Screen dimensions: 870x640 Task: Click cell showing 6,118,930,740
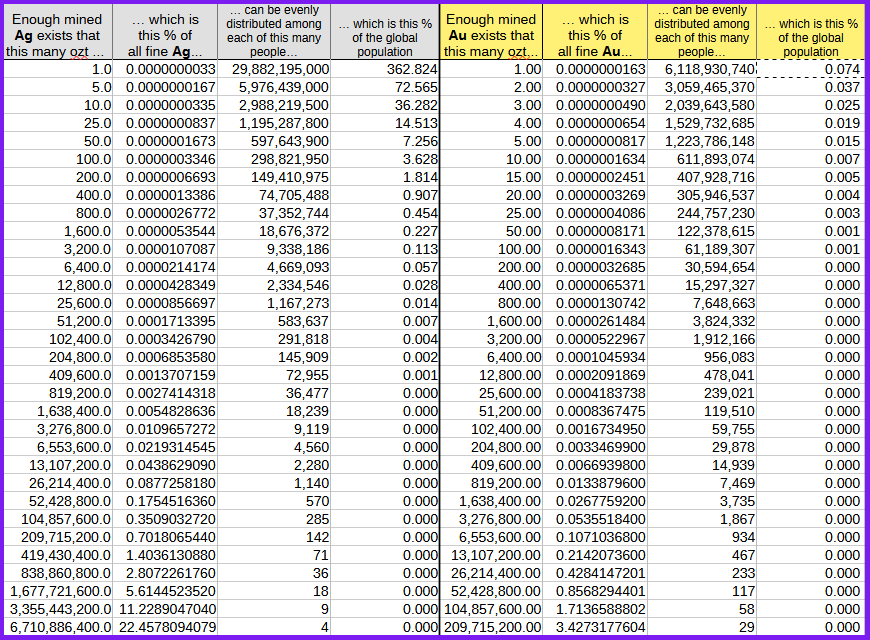point(702,69)
